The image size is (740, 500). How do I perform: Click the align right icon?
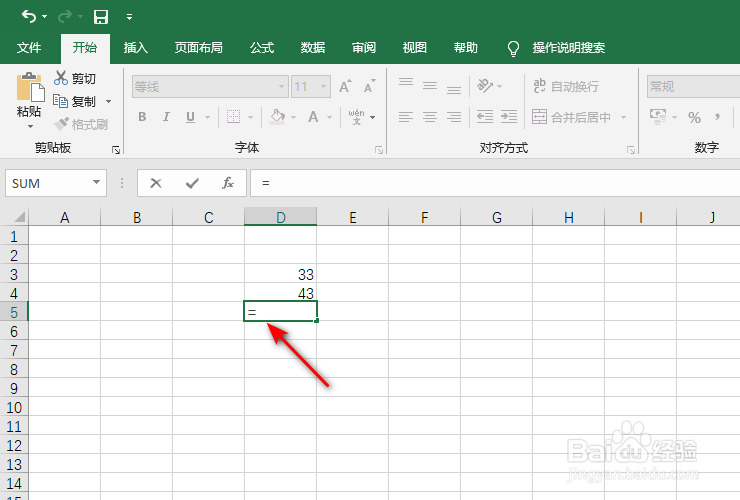[x=454, y=117]
